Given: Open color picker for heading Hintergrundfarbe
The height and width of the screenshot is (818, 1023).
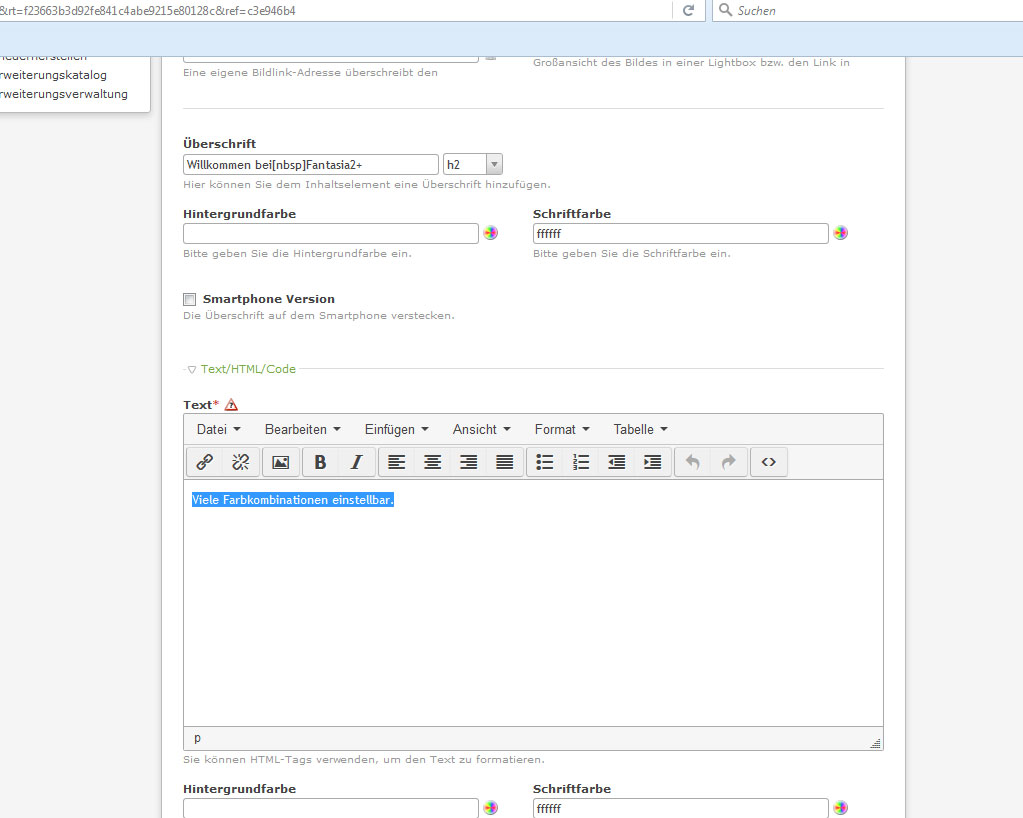Looking at the screenshot, I should coord(490,233).
